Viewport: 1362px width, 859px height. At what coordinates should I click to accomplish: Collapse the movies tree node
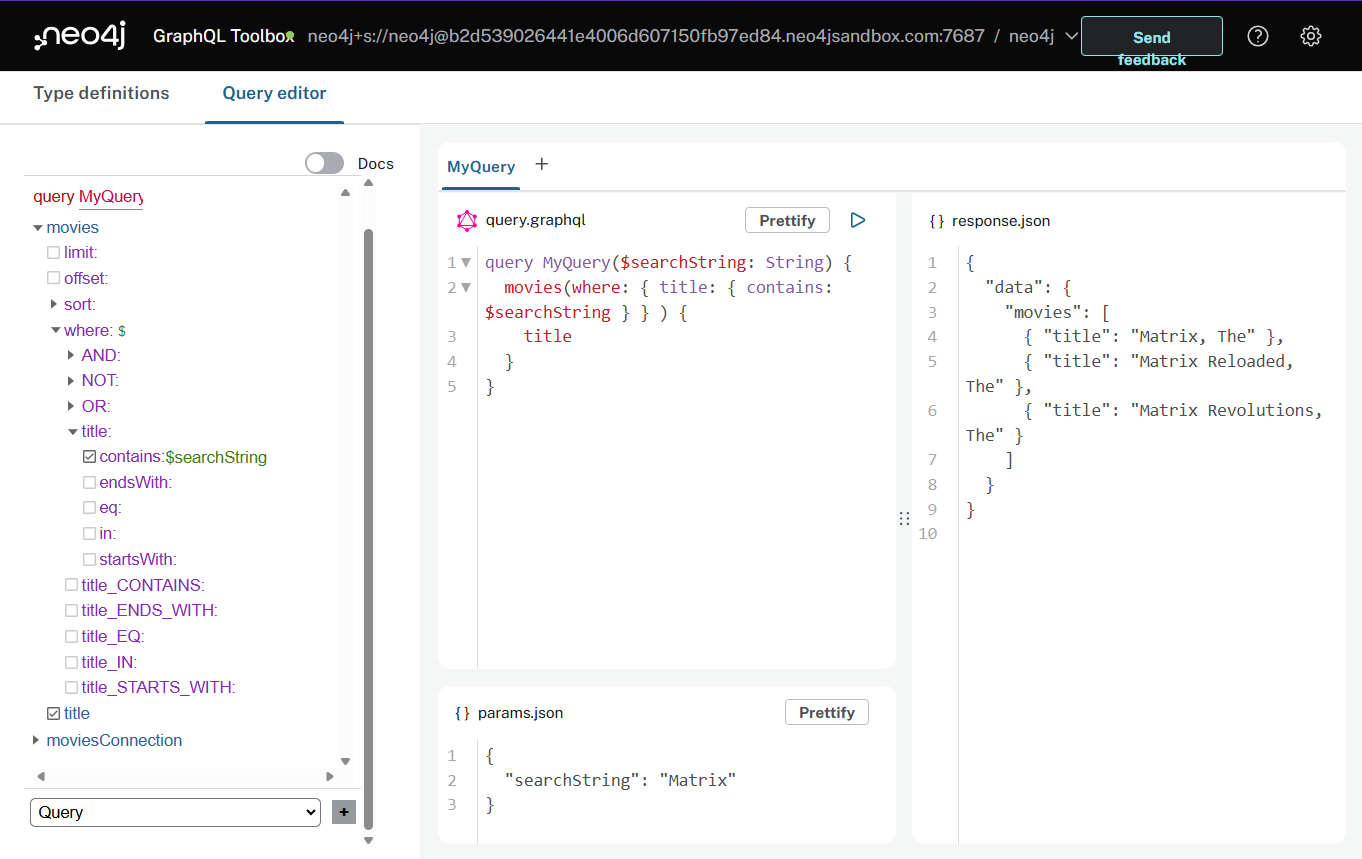click(x=38, y=228)
